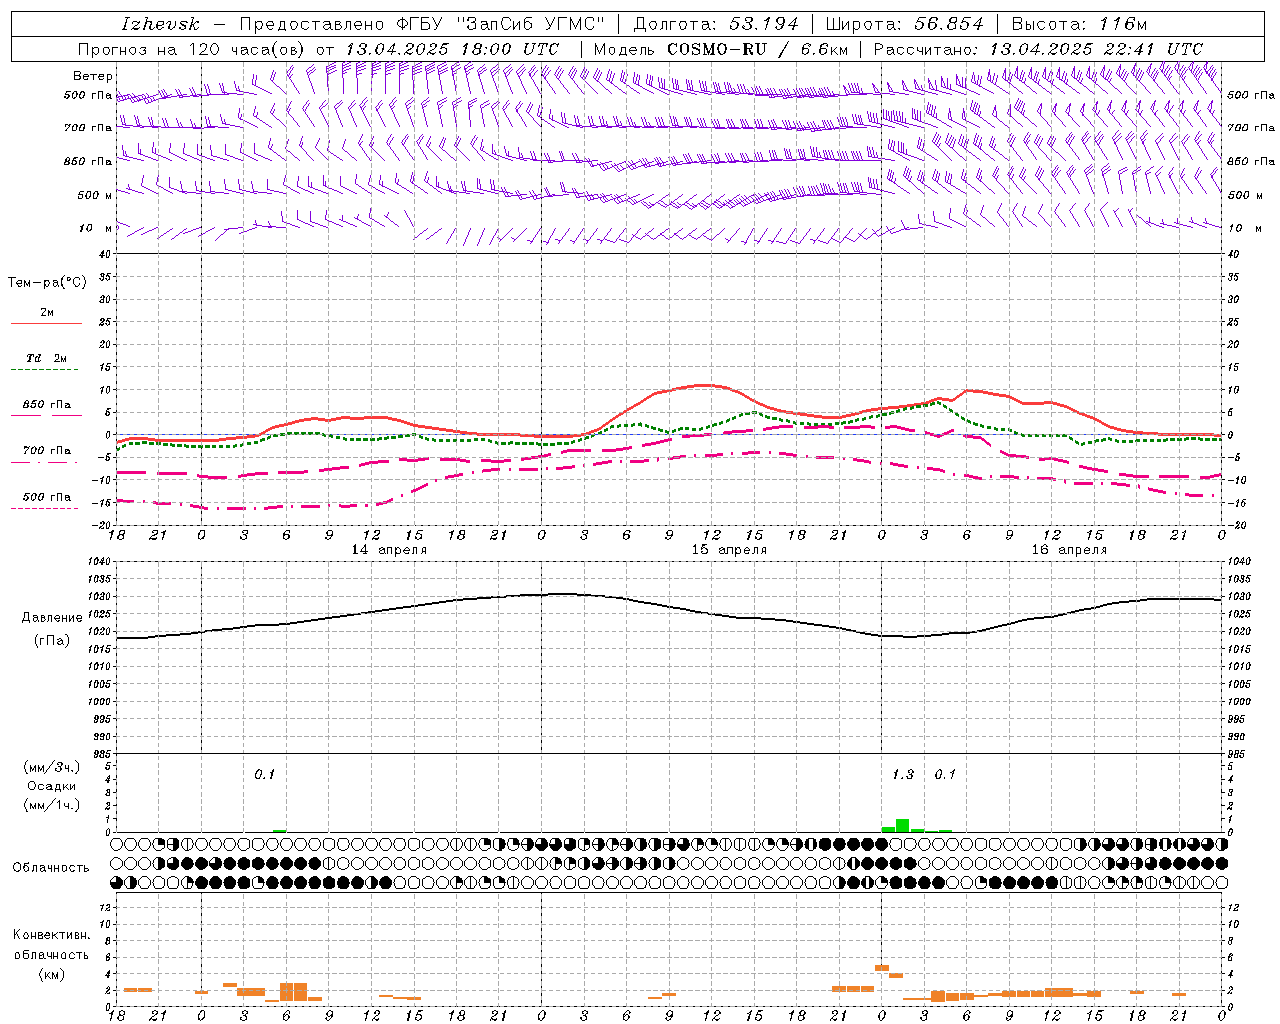Click the latitude value "Широта: 56.854"

pos(904,24)
